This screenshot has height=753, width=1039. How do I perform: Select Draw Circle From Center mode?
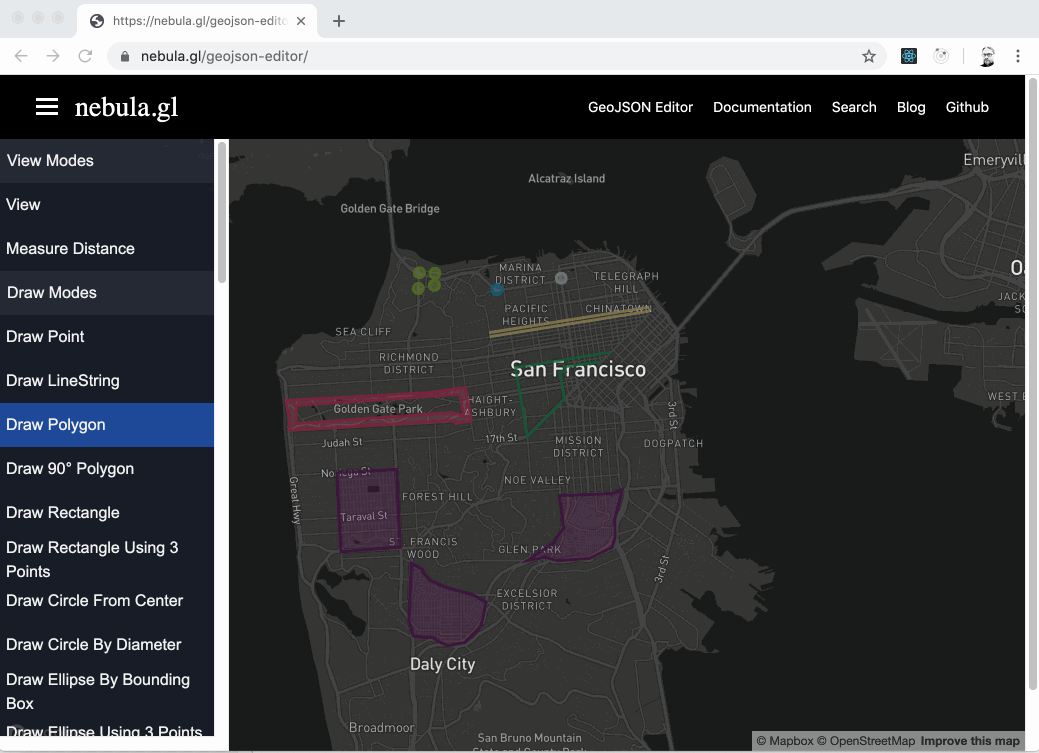(x=107, y=601)
